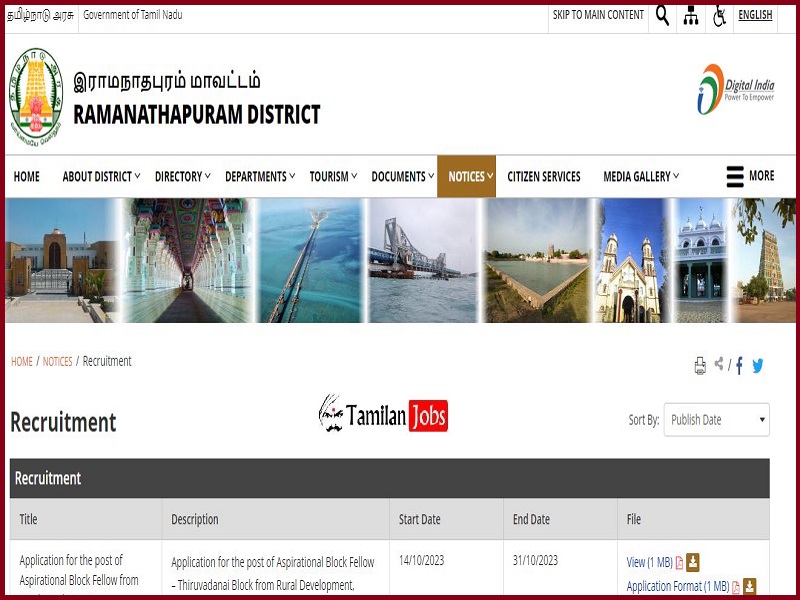Share page on Twitter icon
This screenshot has width=800, height=600.
758,365
